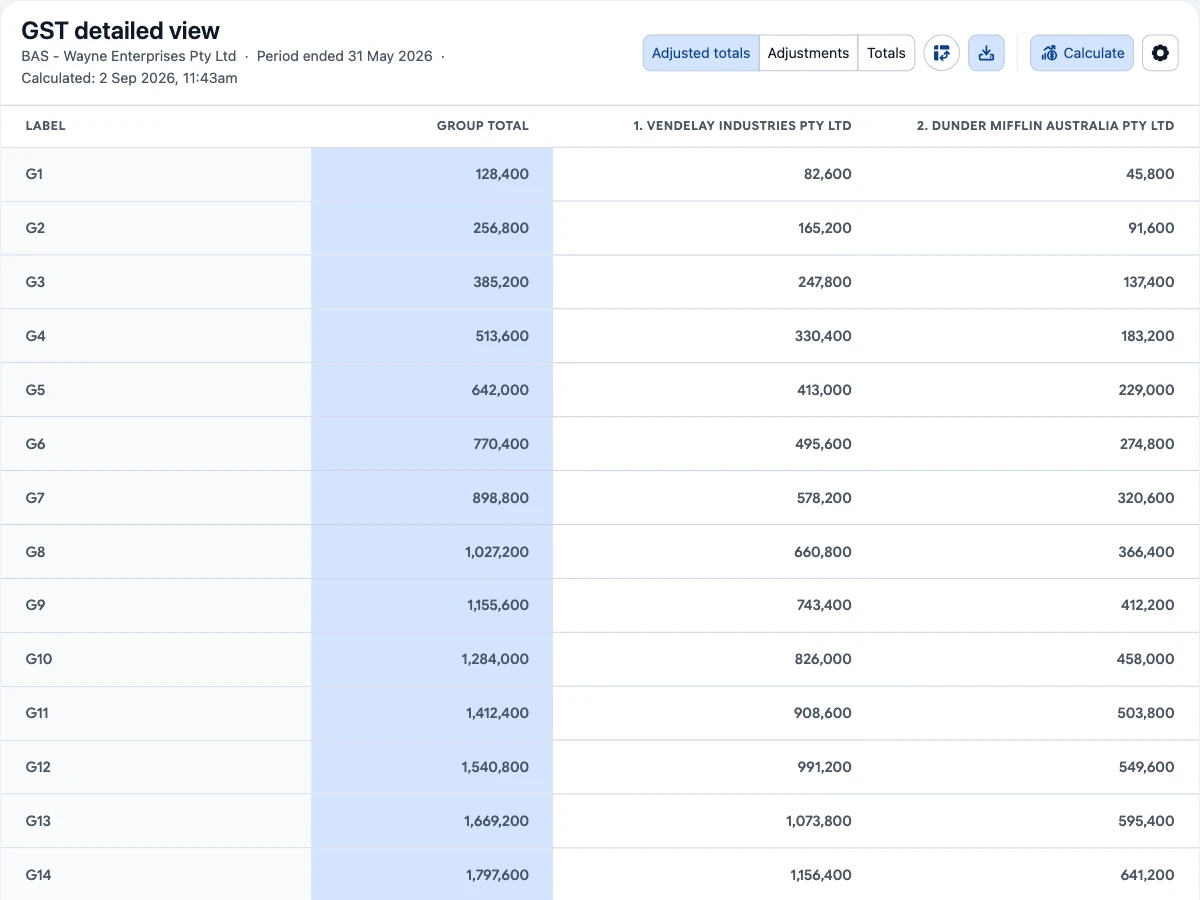Click group total 1,797,600 cell
The width and height of the screenshot is (1200, 900).
(497, 875)
